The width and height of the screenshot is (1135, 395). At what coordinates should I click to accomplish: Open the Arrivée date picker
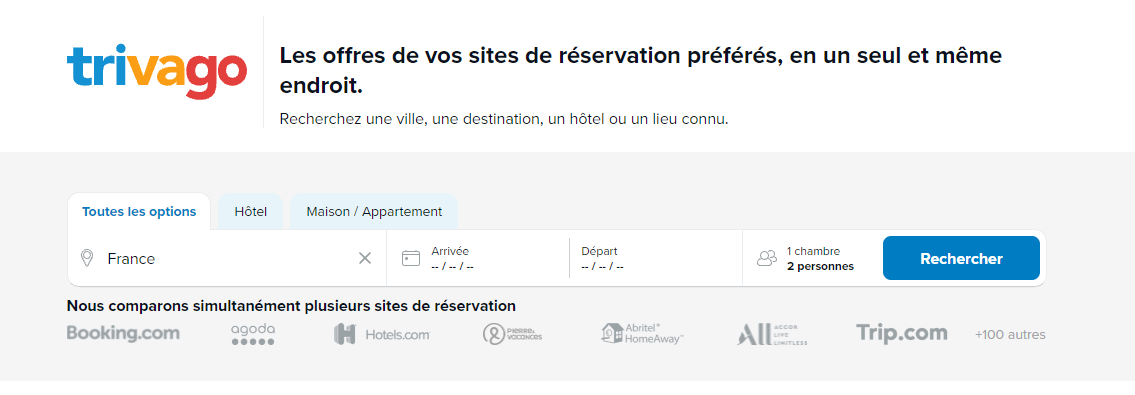tap(478, 258)
